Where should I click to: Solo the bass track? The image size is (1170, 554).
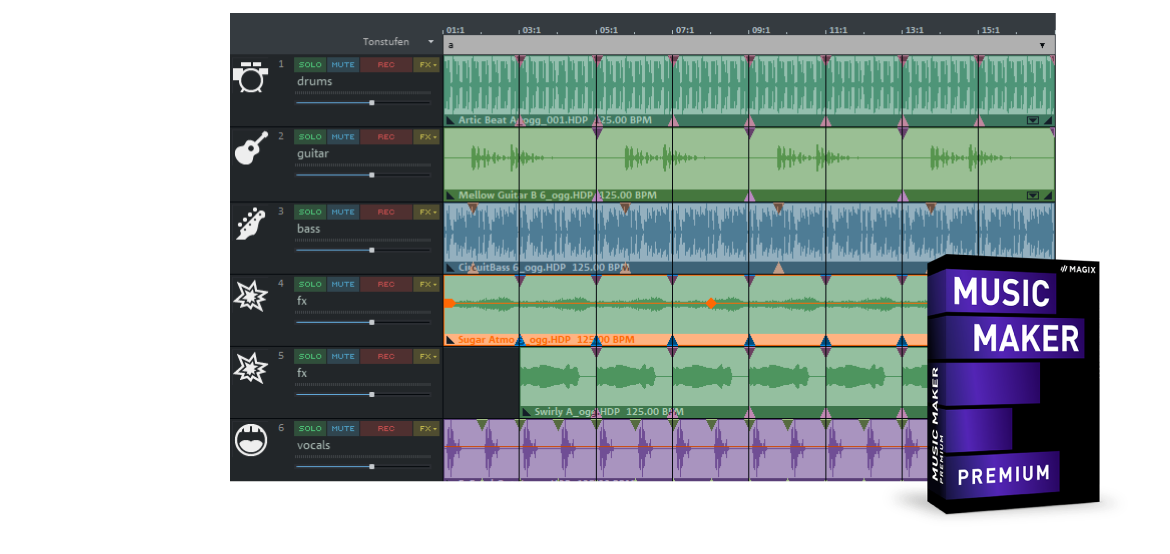coord(310,212)
